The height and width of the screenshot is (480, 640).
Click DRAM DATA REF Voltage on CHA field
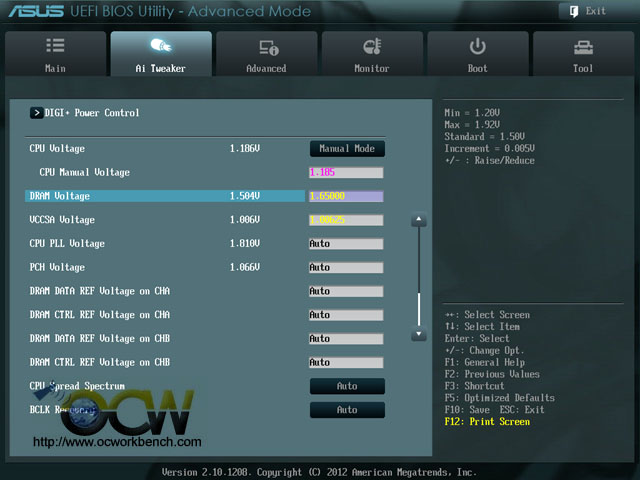click(346, 291)
